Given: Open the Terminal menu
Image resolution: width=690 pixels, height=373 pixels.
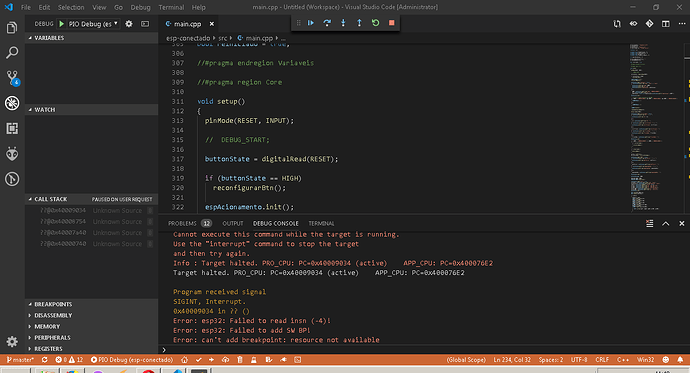Looking at the screenshot, I should [x=171, y=7].
